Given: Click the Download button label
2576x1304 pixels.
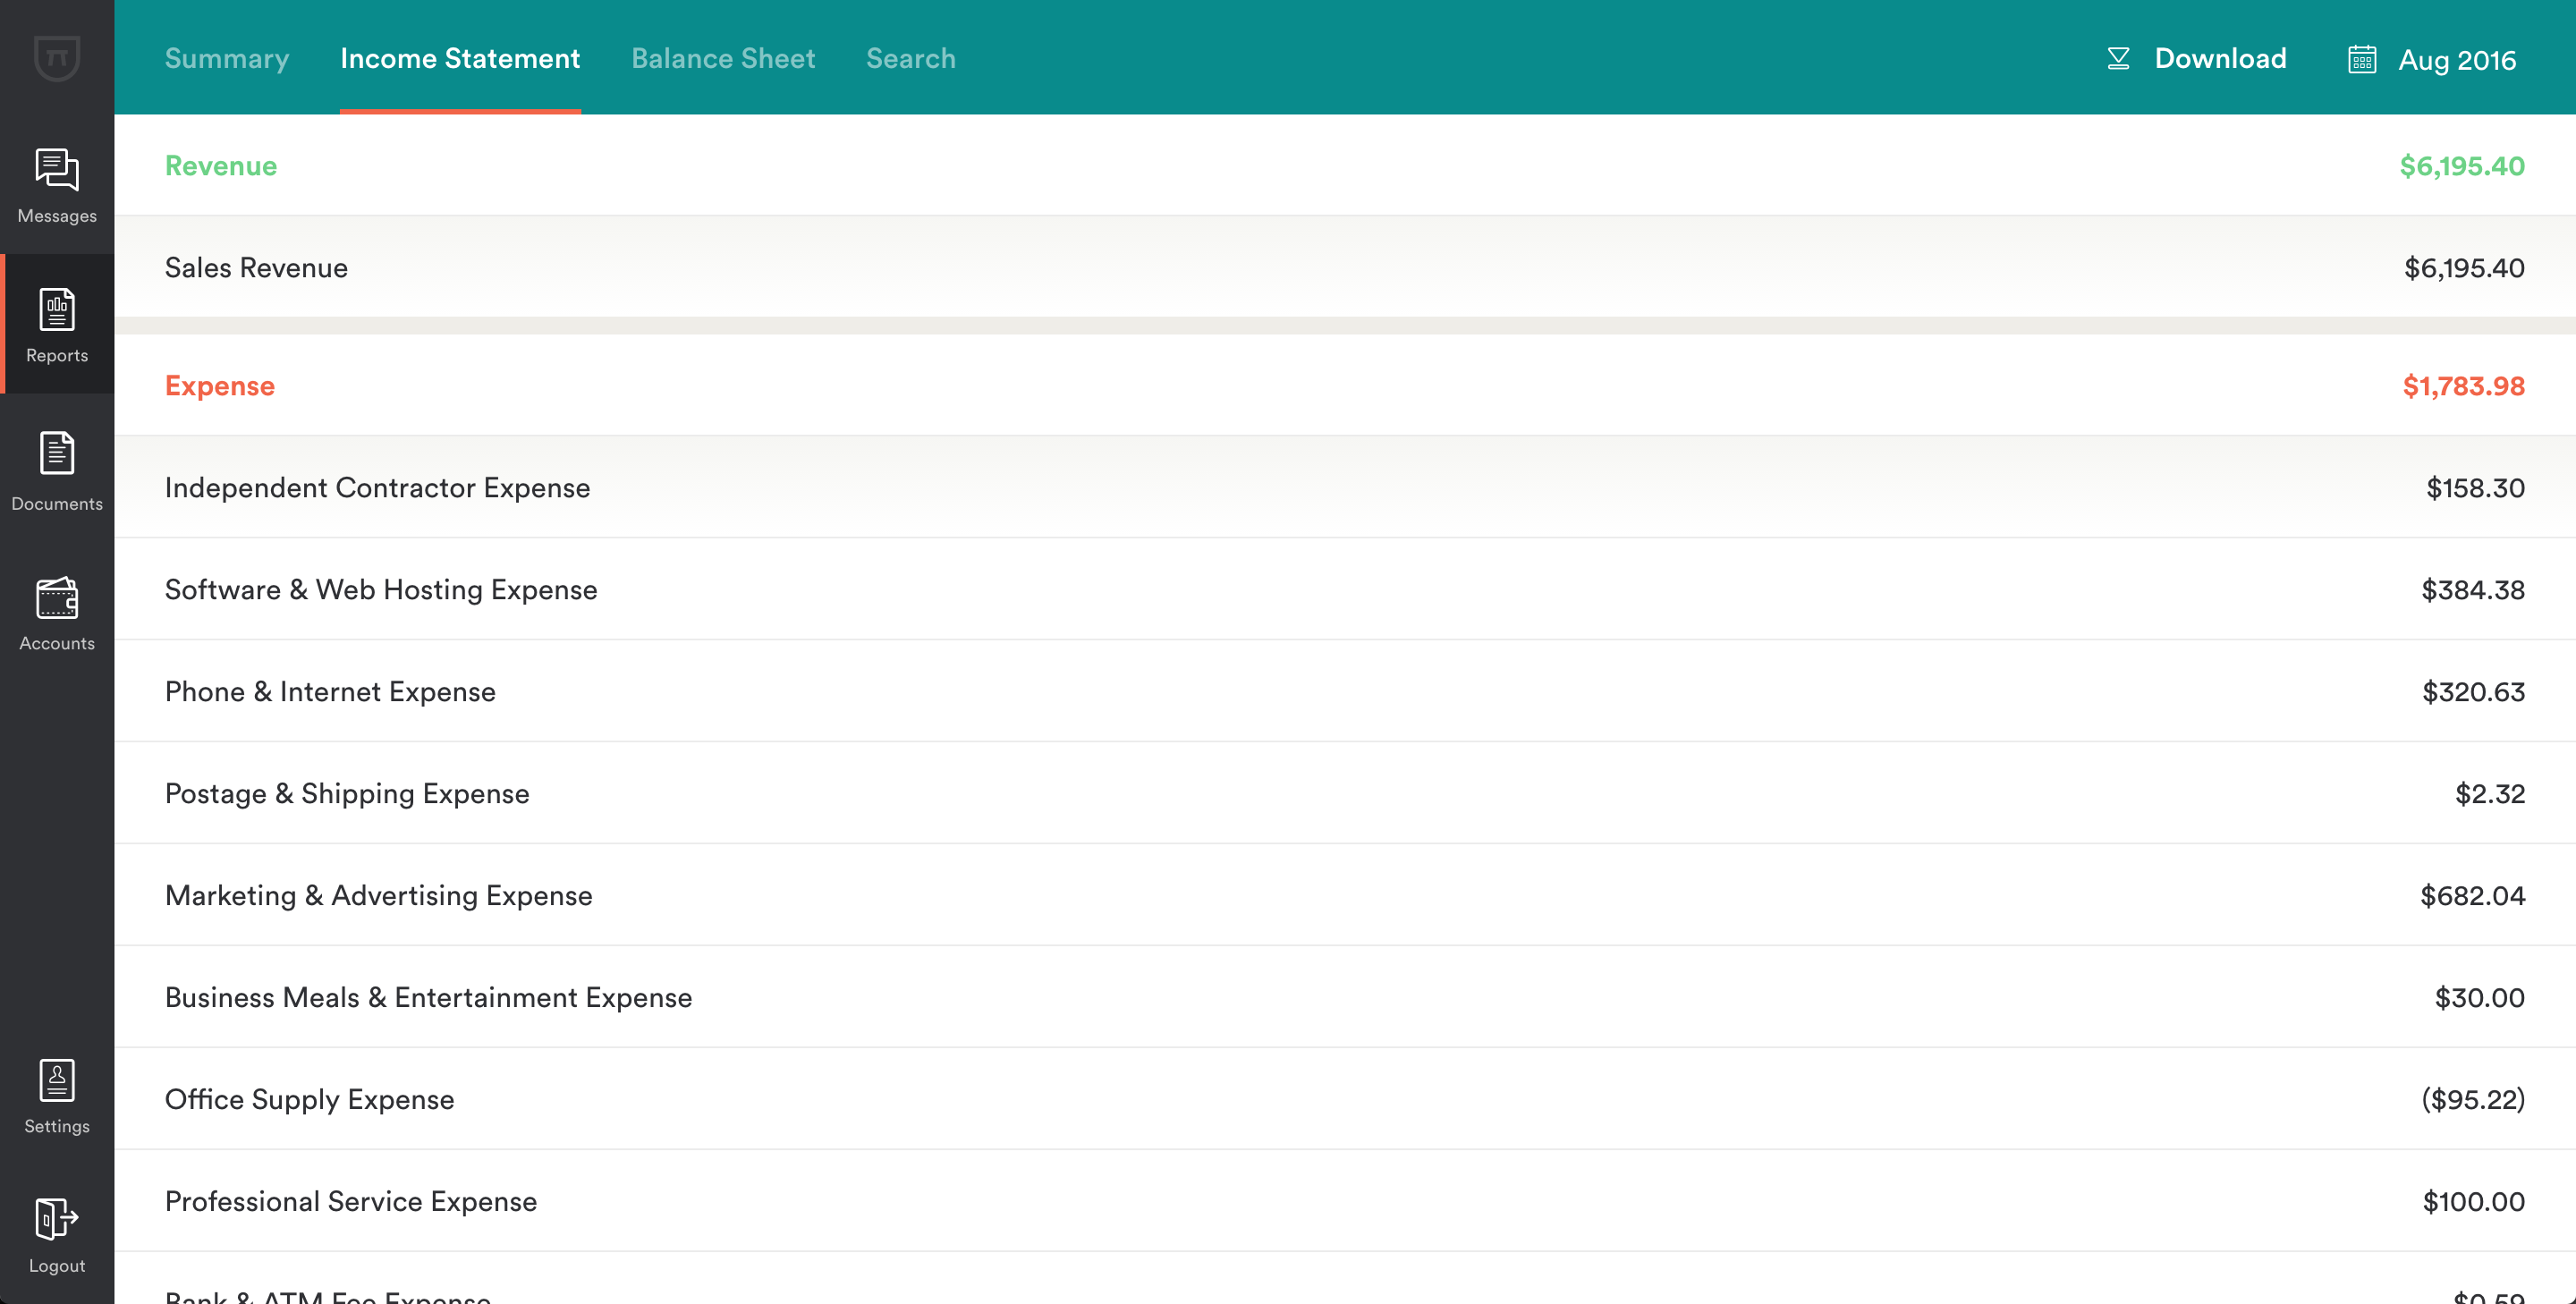Looking at the screenshot, I should click(x=2220, y=58).
